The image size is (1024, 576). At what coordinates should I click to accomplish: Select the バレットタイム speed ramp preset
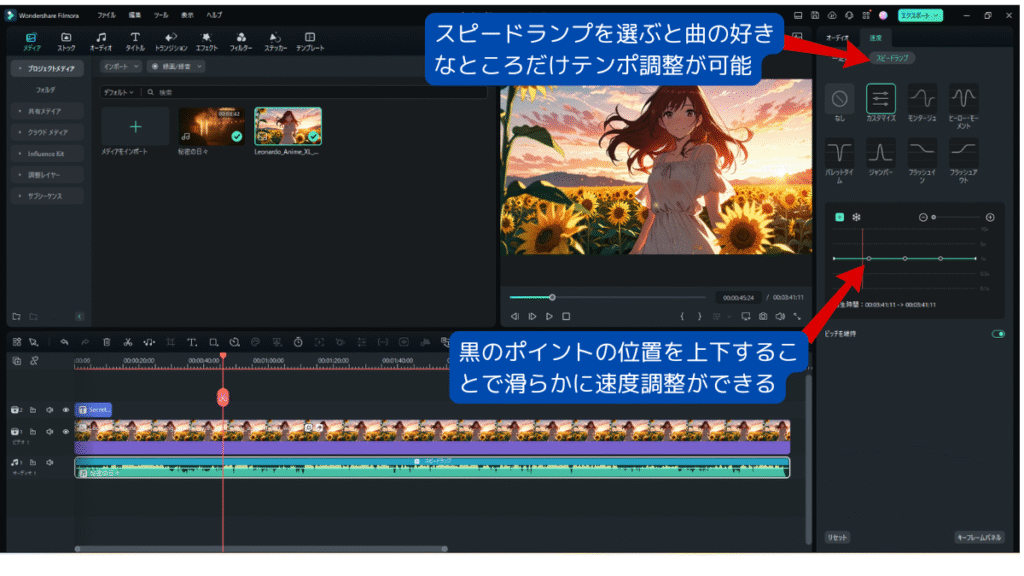coord(839,153)
